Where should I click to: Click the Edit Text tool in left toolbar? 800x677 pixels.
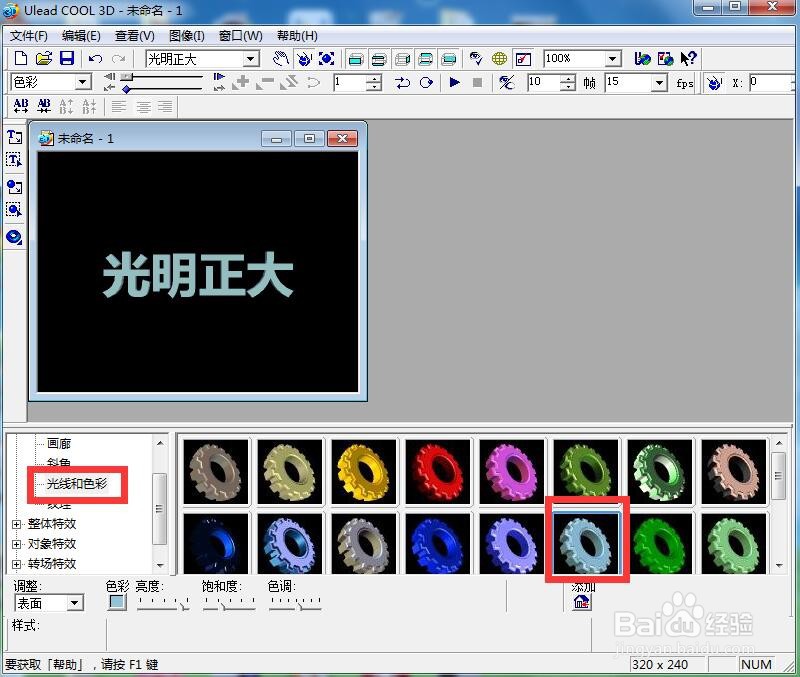14,160
